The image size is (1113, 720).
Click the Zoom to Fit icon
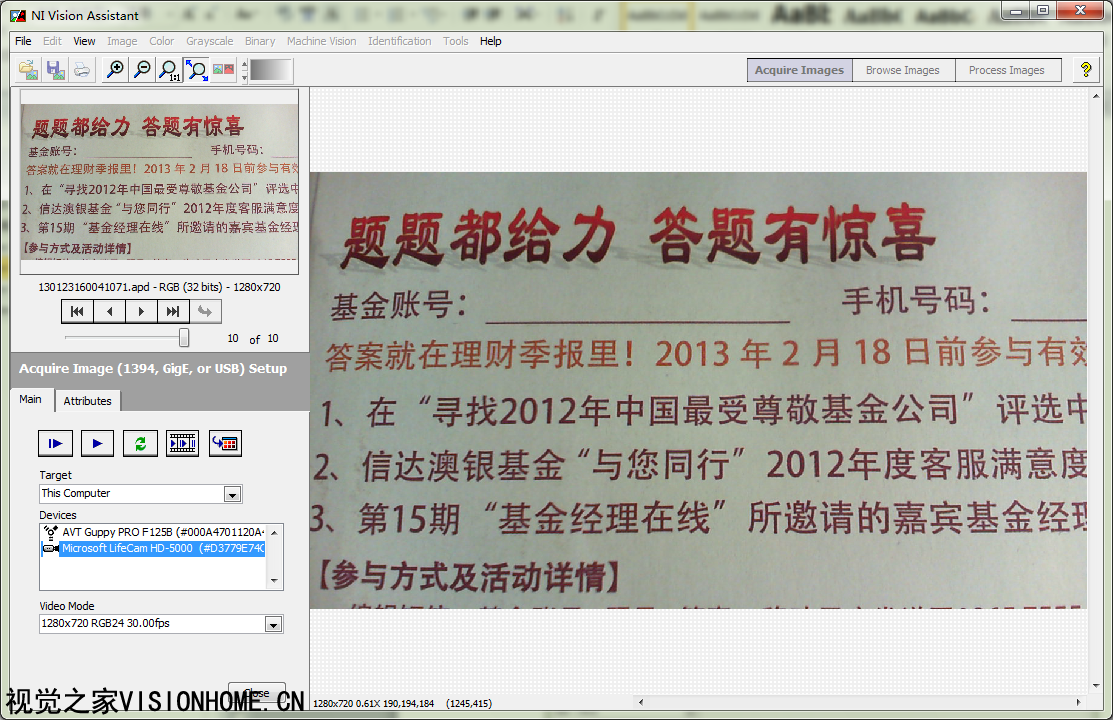[197, 70]
